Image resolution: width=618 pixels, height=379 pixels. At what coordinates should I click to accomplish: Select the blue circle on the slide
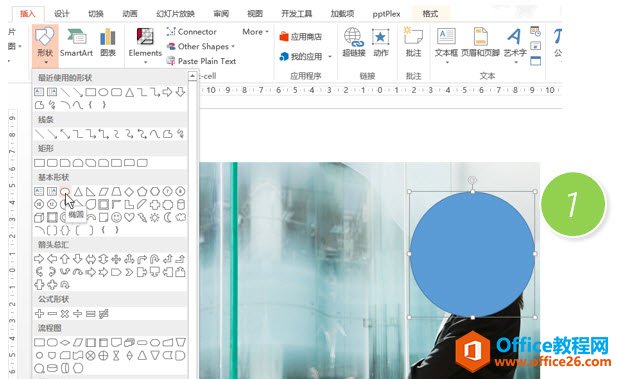pyautogui.click(x=472, y=254)
